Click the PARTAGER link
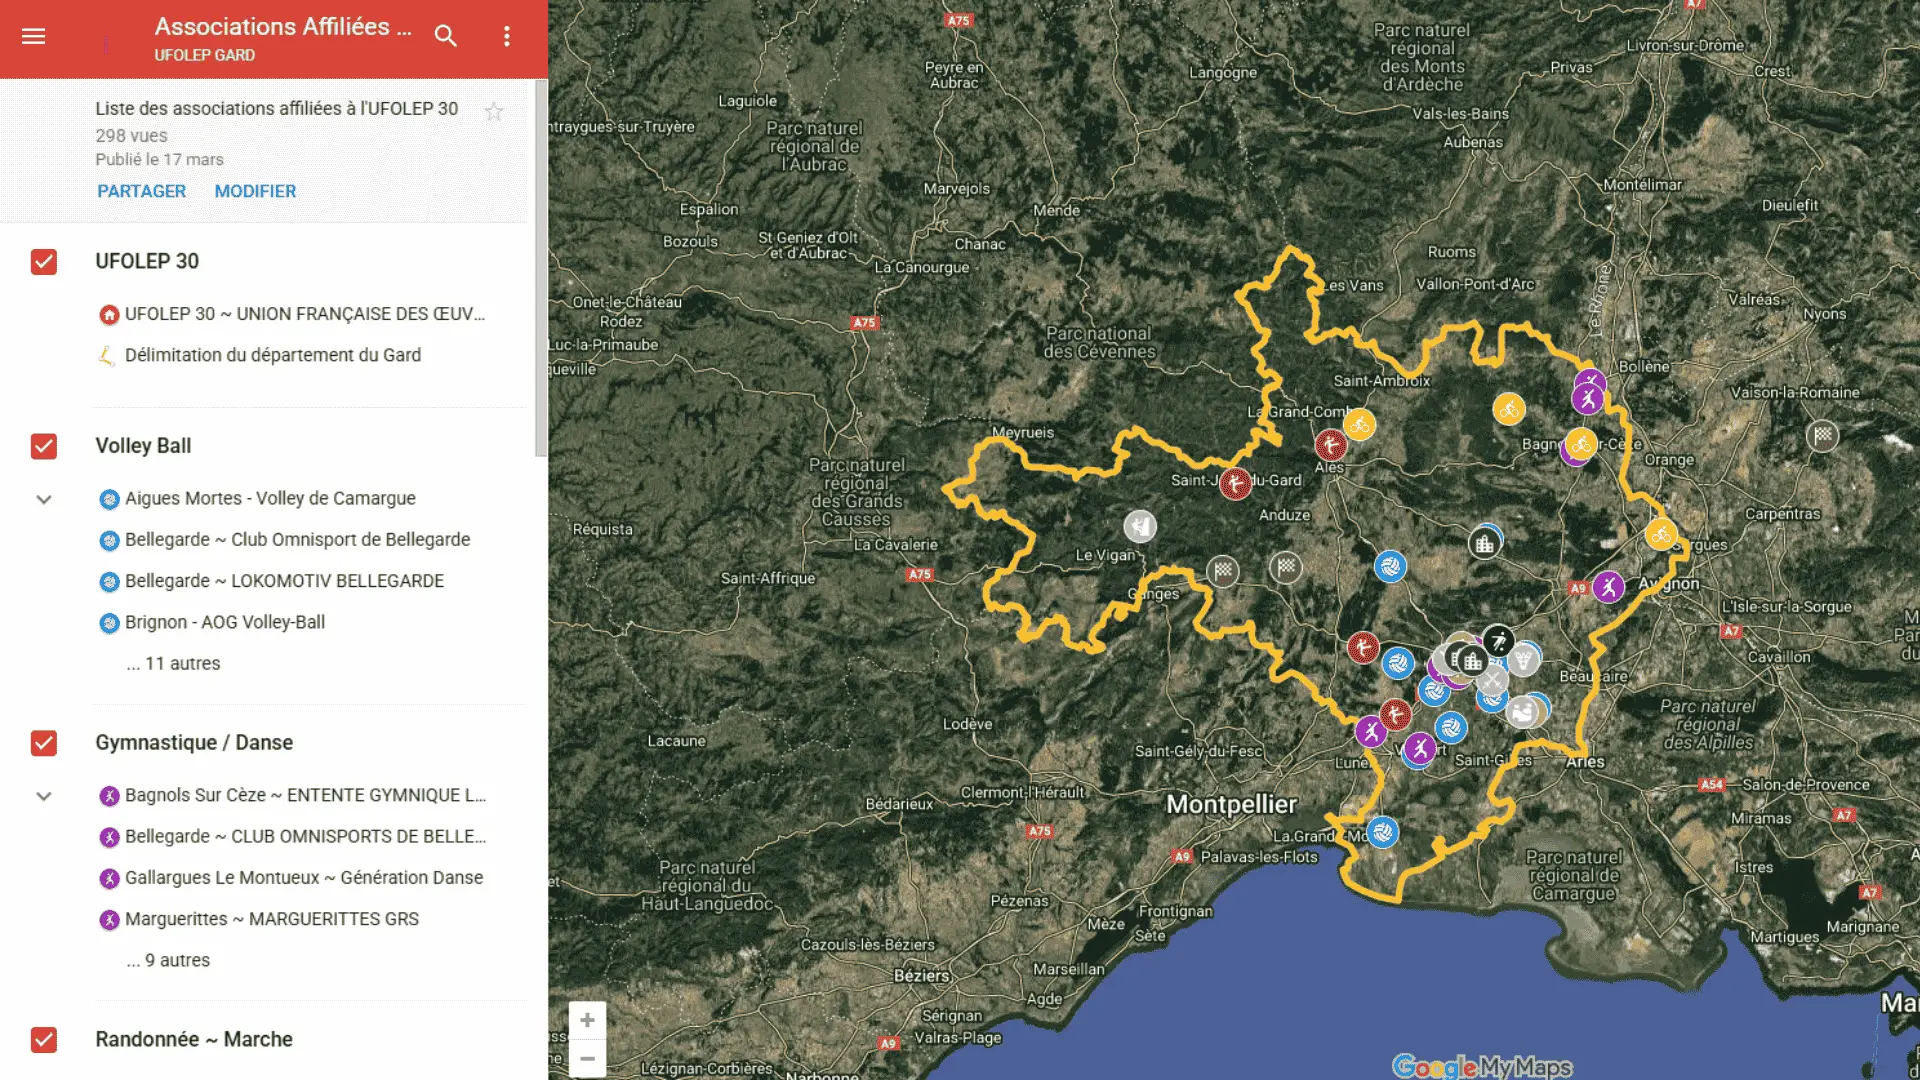The width and height of the screenshot is (1920, 1080). coord(142,191)
